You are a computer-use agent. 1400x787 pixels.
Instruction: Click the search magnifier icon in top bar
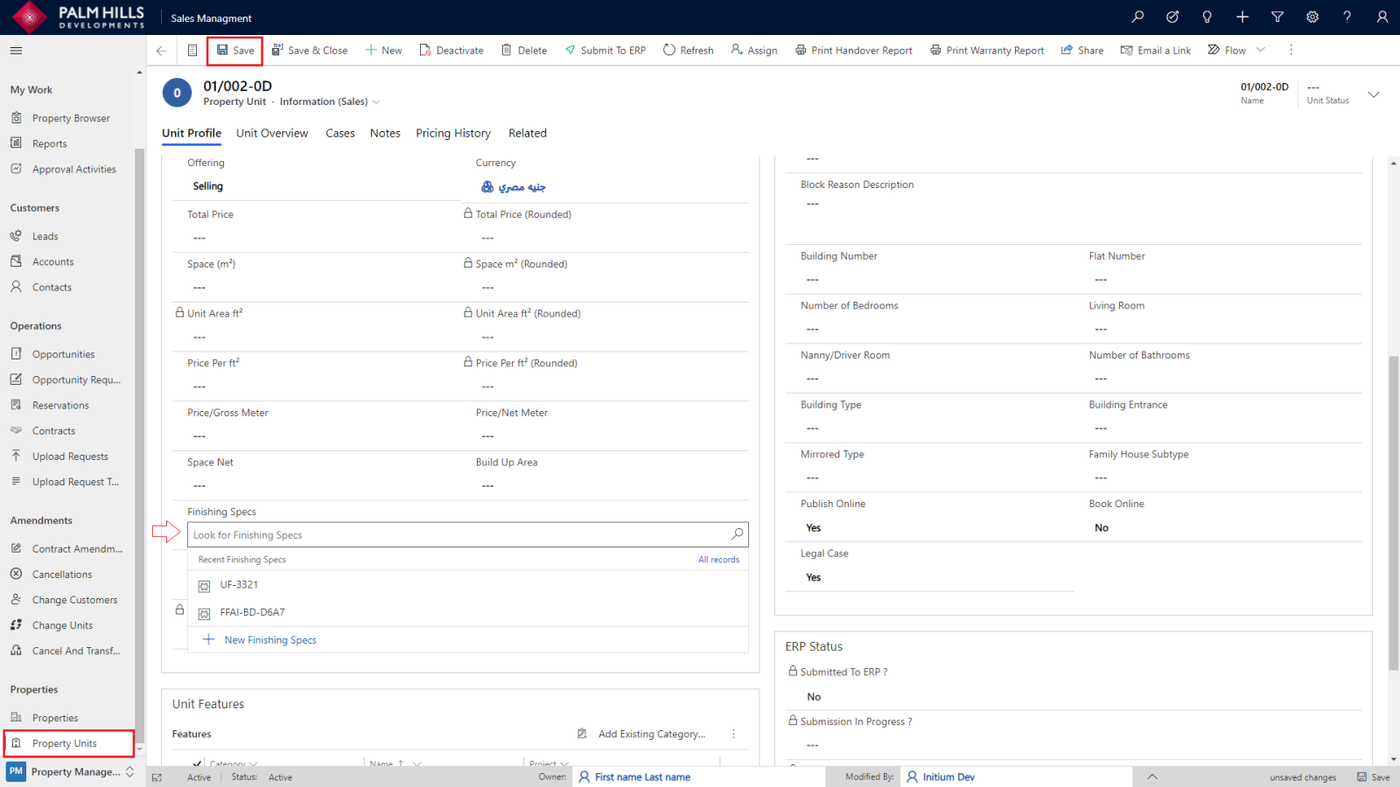1137,17
